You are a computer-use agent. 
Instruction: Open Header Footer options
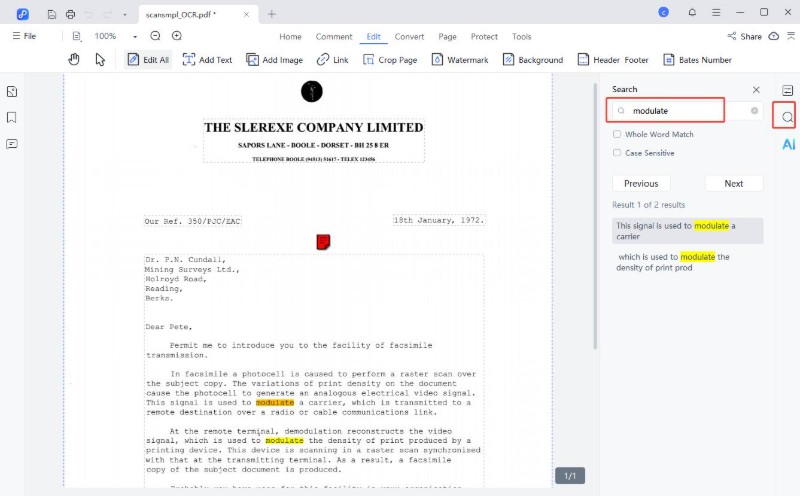coord(613,60)
